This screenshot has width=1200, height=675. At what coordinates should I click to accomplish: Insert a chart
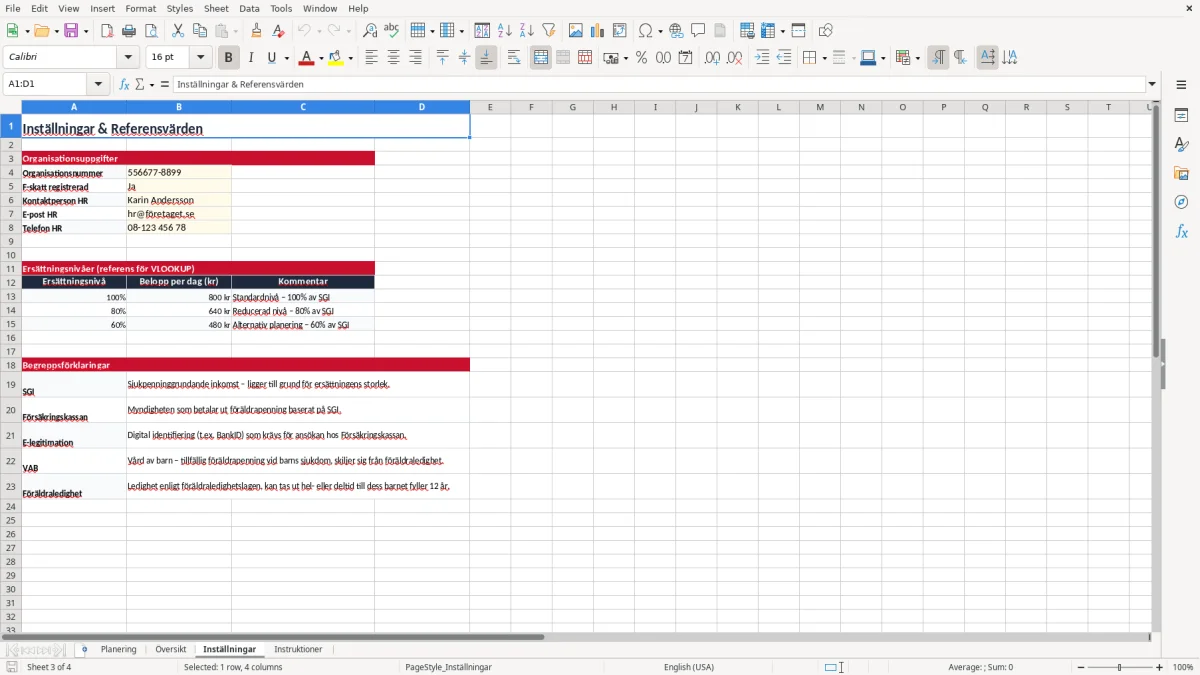coord(598,31)
